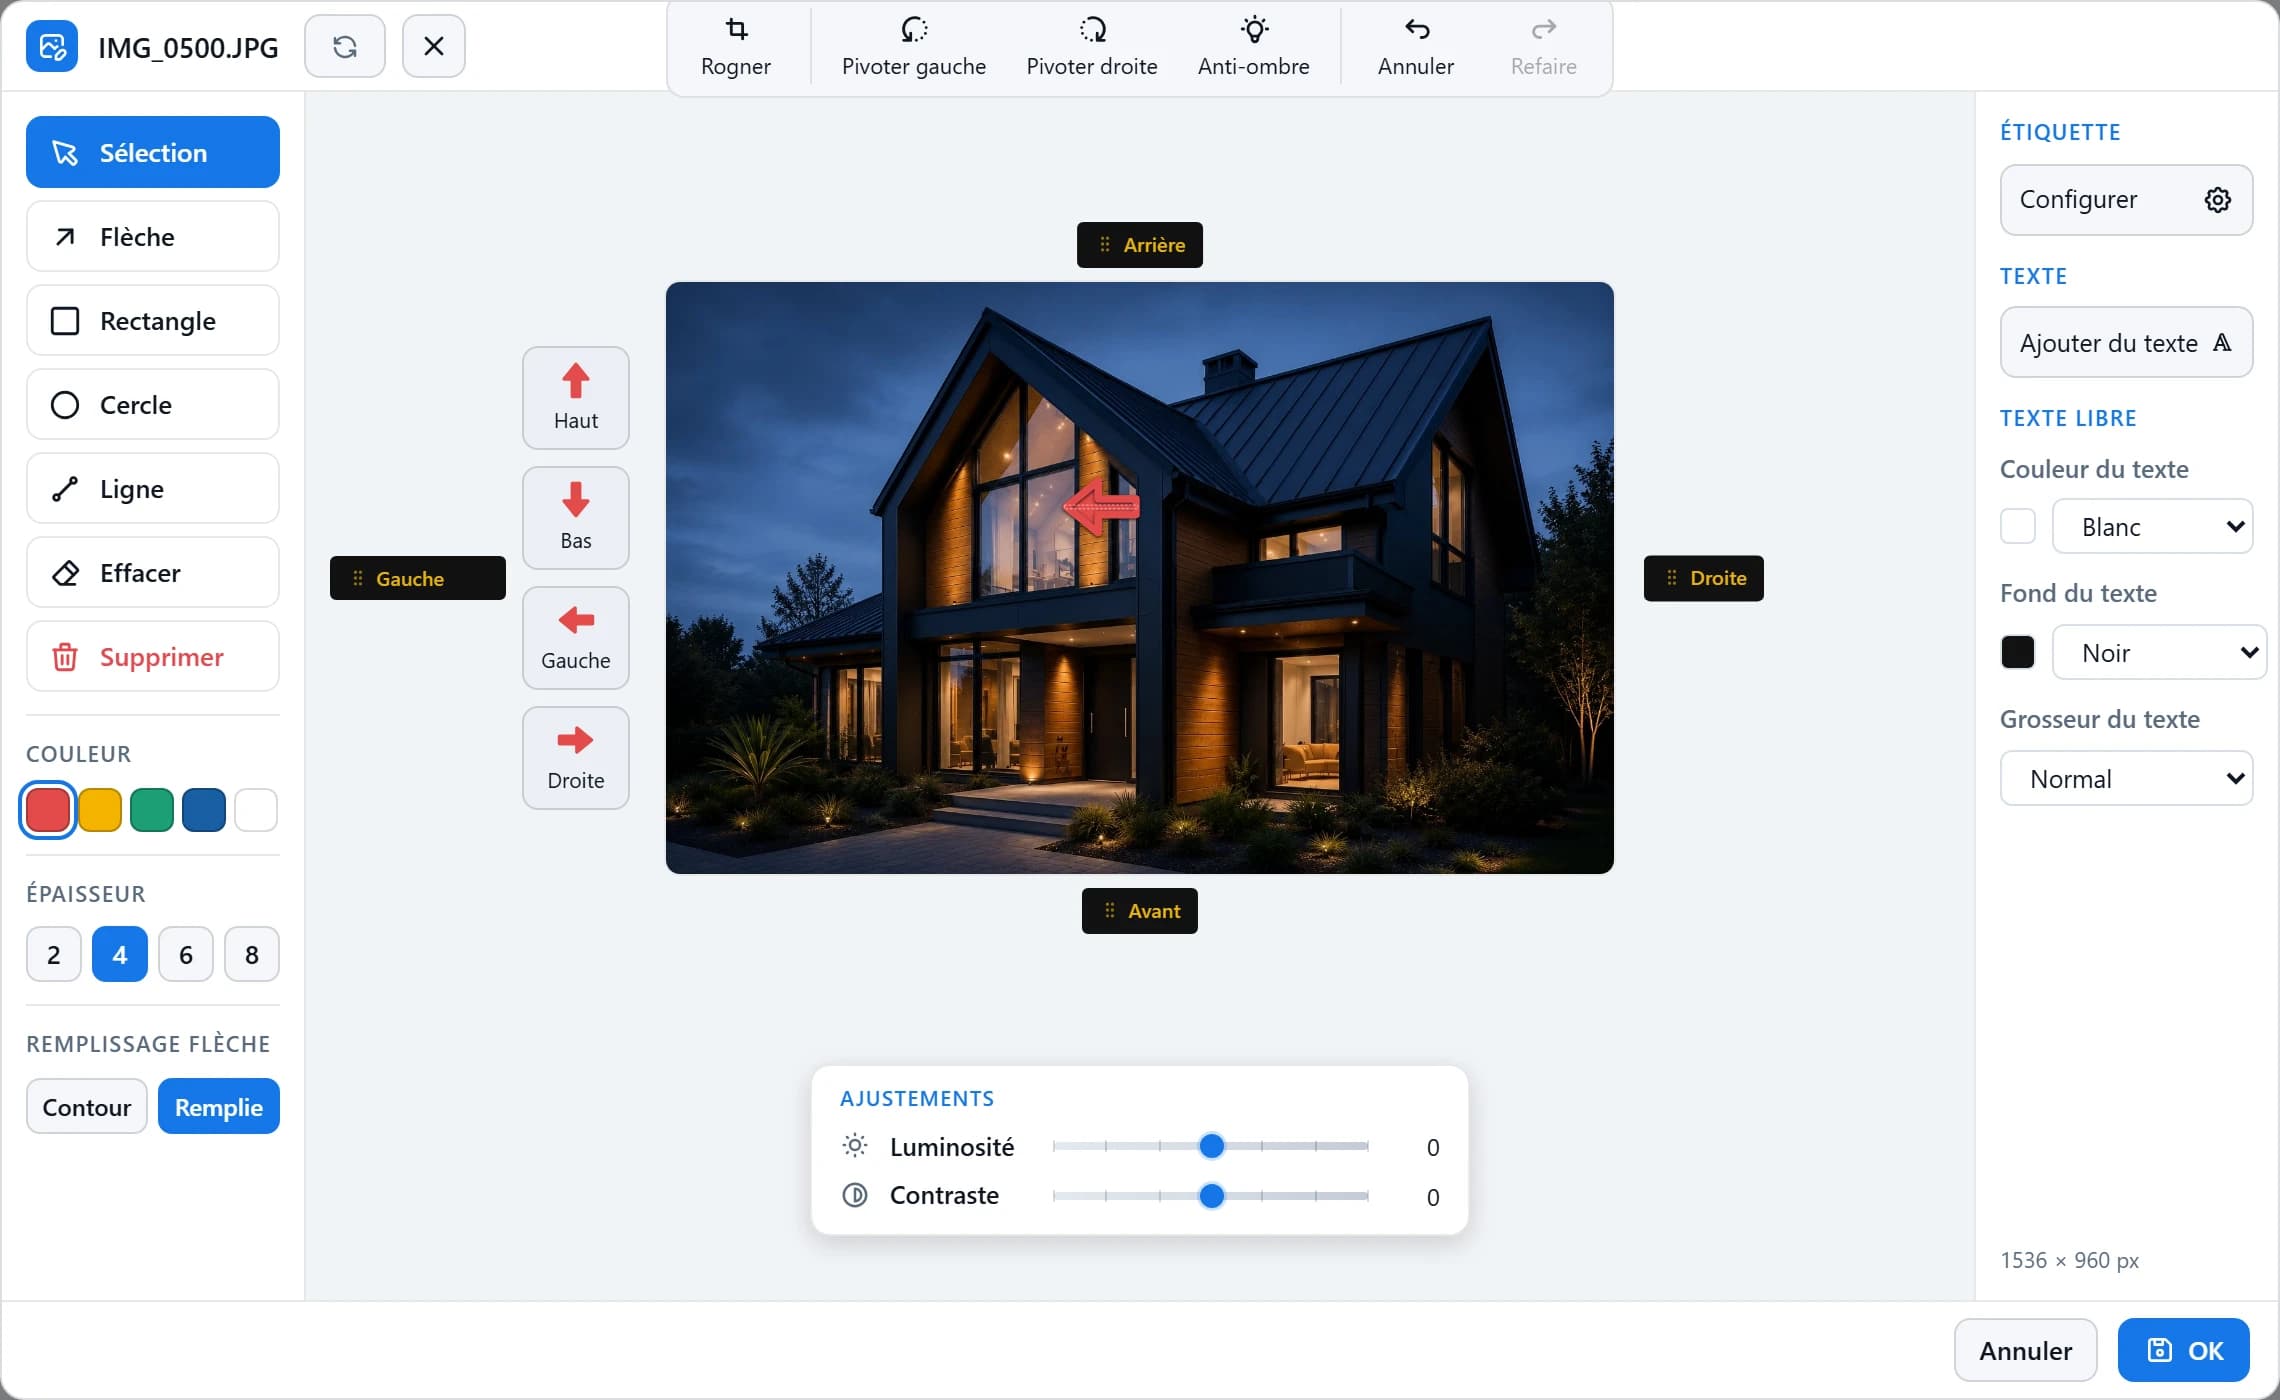Image resolution: width=2280 pixels, height=1400 pixels.
Task: Set thickness to 4
Action: (x=120, y=954)
